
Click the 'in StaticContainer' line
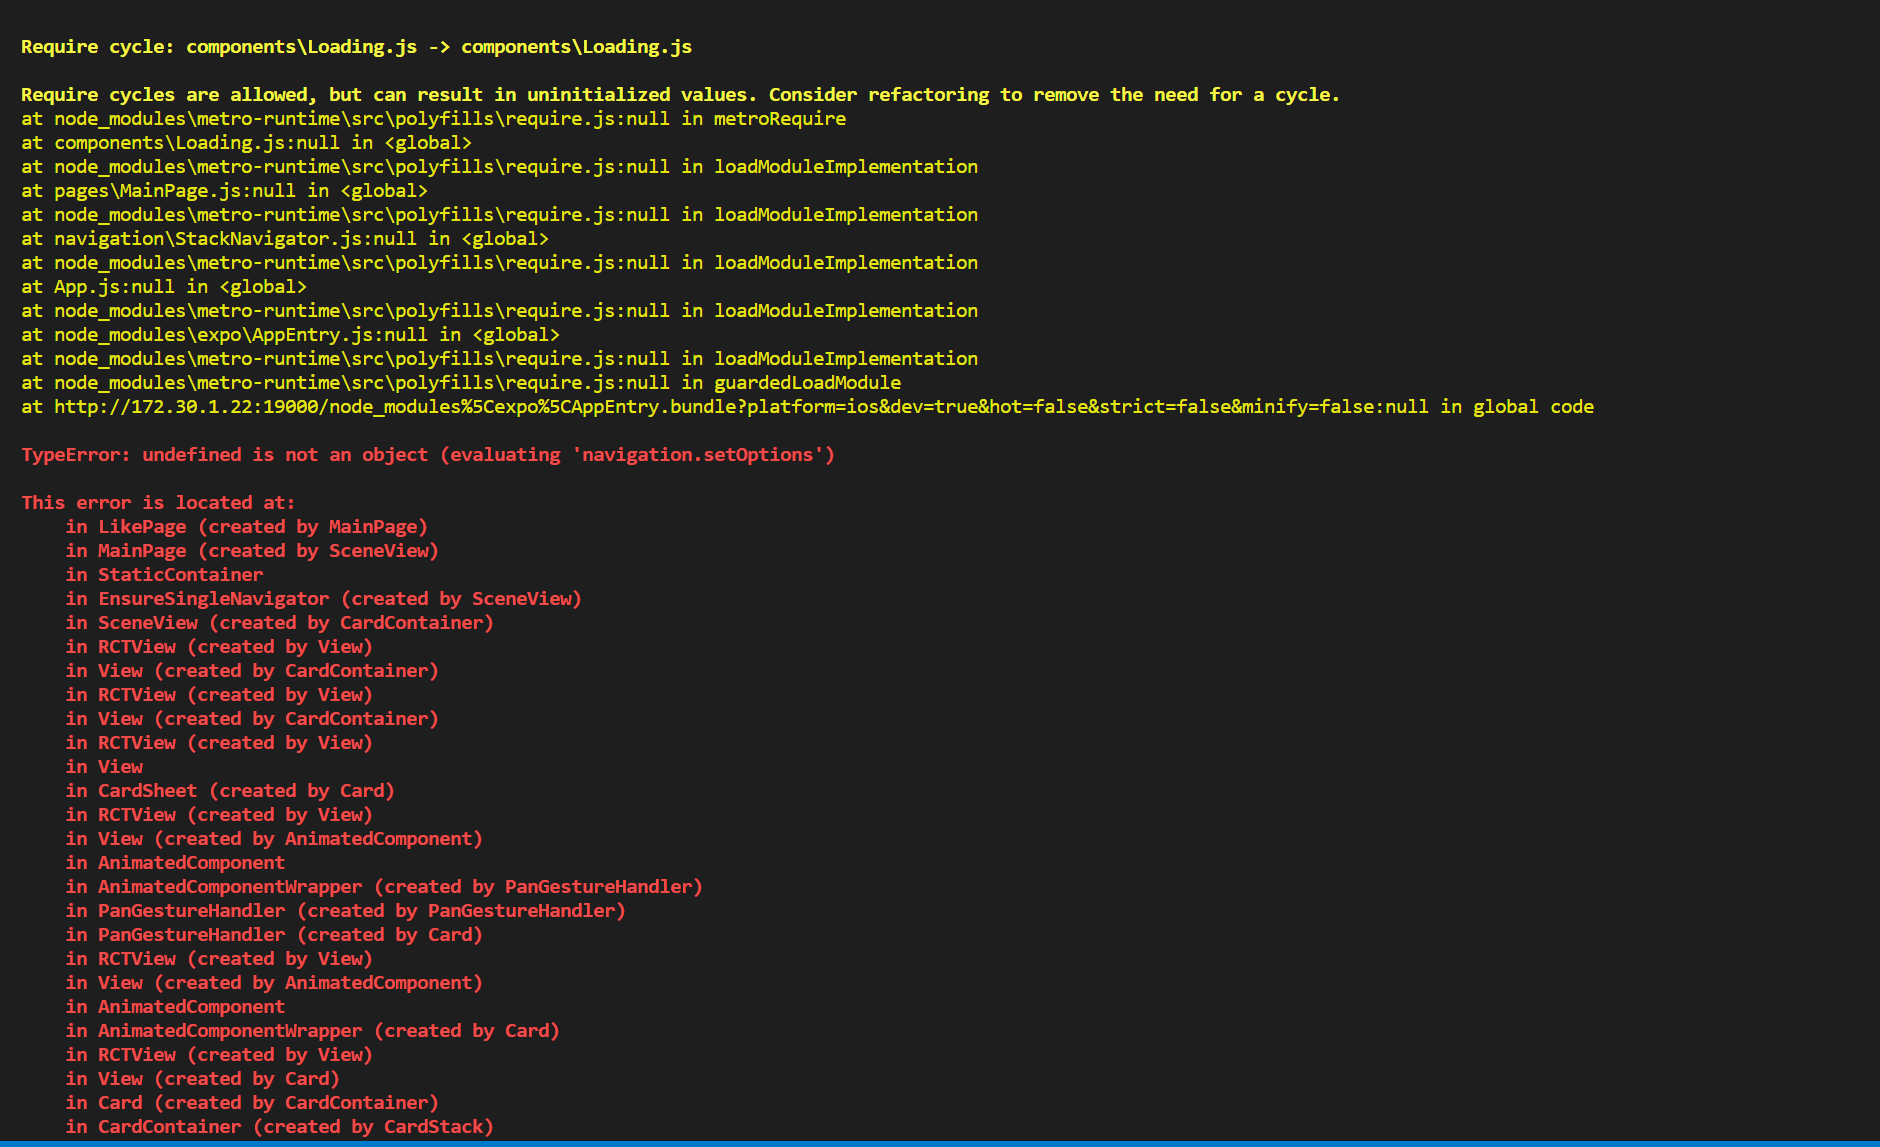point(165,575)
